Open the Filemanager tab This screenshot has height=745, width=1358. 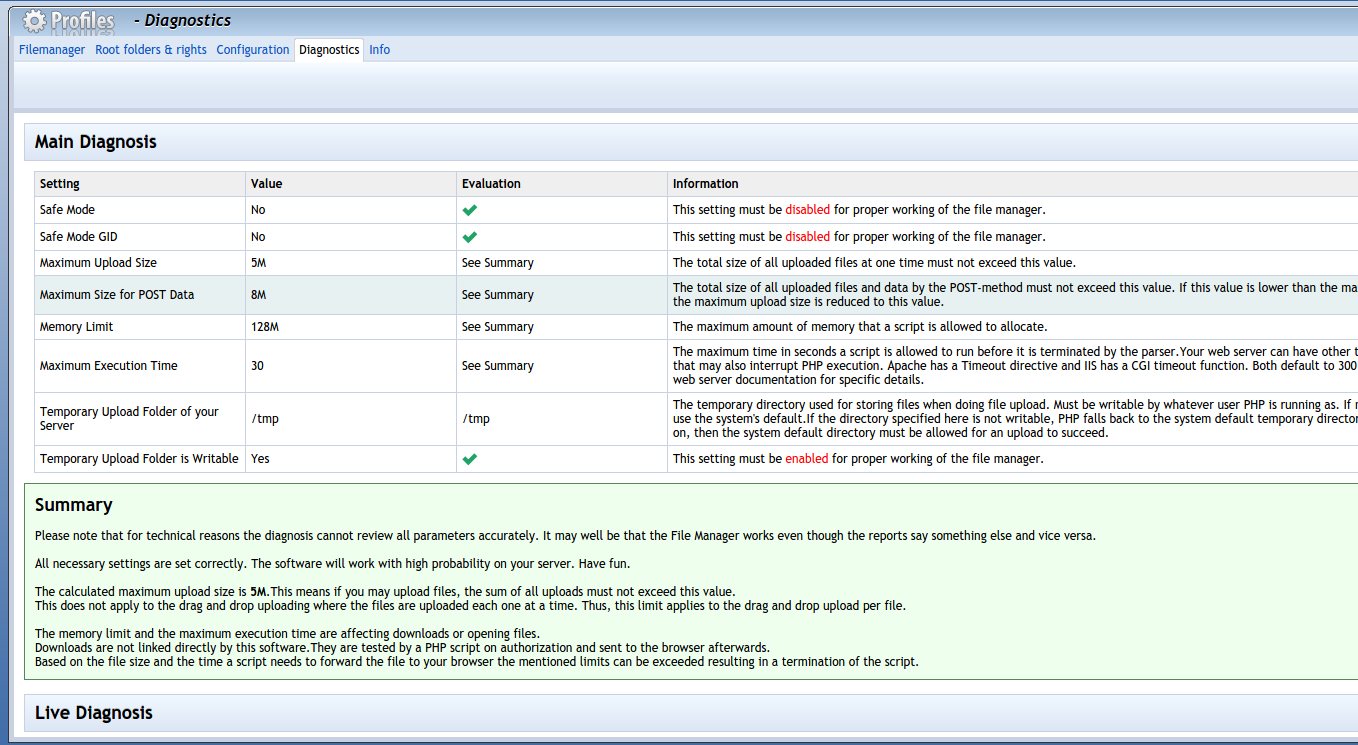point(52,50)
